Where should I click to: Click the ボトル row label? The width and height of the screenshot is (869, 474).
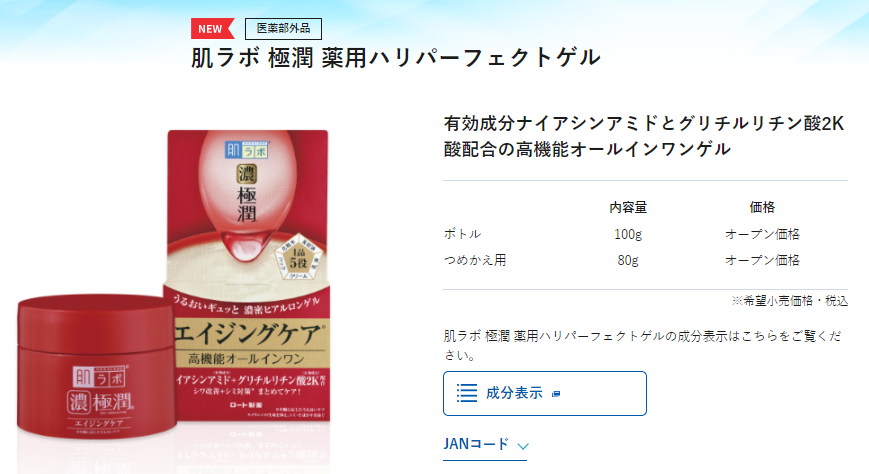(x=462, y=234)
